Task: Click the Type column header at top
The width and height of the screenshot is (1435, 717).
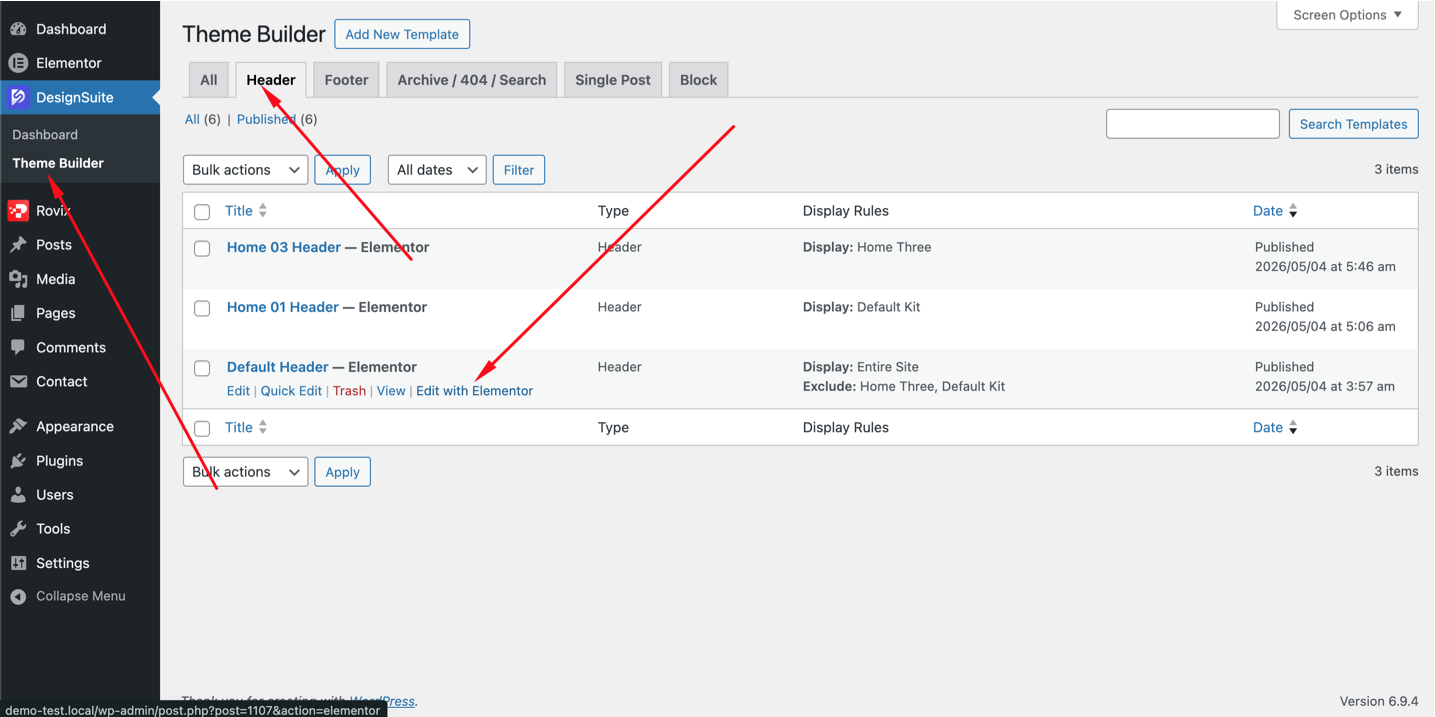Action: tap(613, 211)
